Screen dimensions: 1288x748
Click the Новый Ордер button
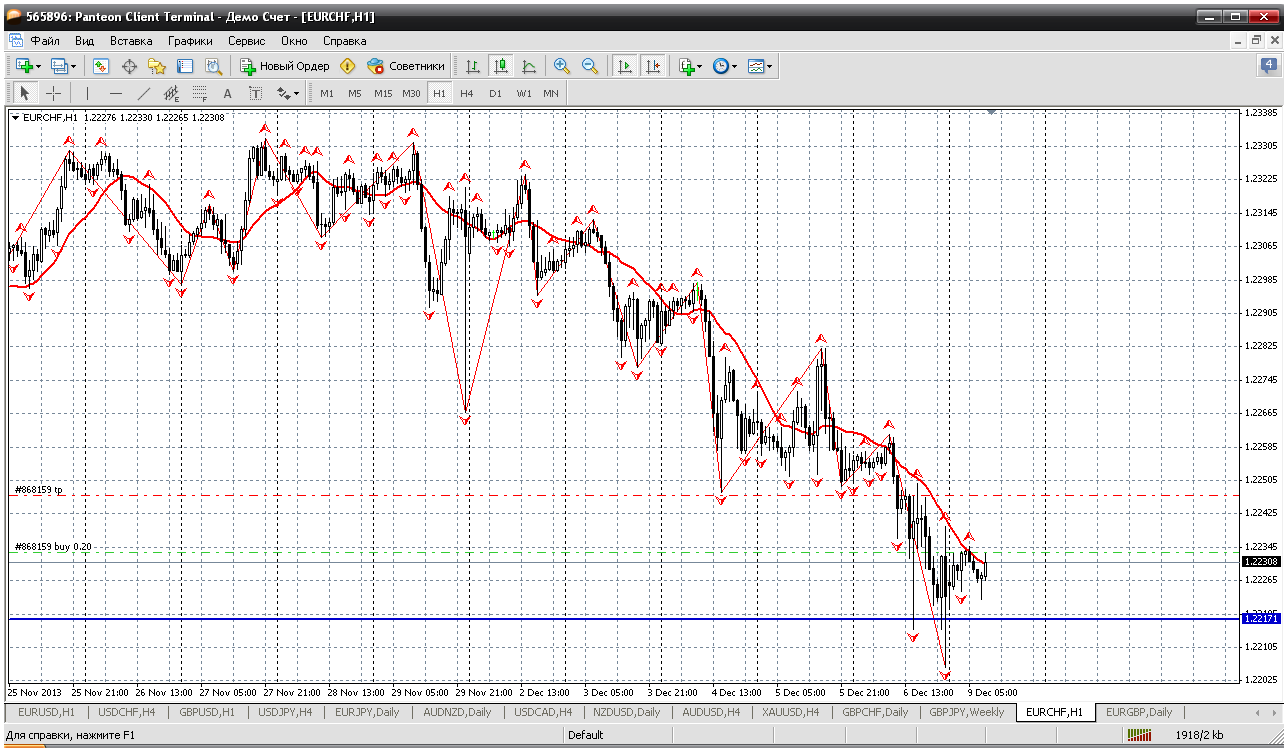[285, 66]
